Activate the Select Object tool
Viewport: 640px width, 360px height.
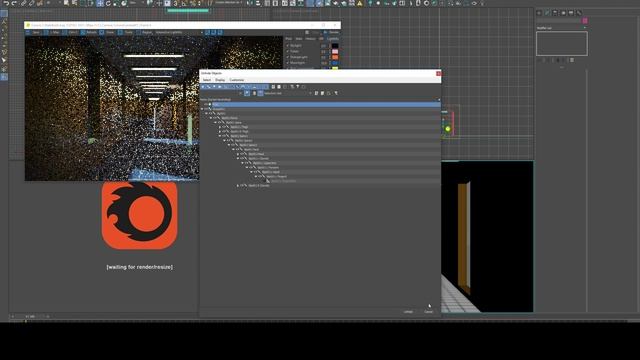click(66, 3)
